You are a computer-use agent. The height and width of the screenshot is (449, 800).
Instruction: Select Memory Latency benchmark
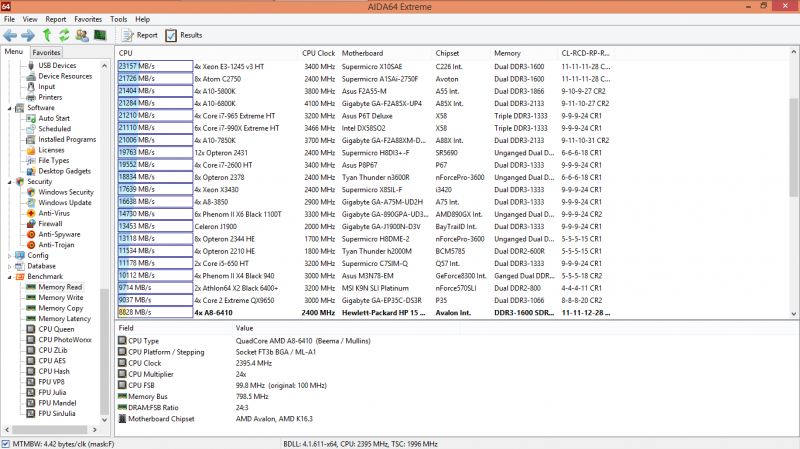tap(64, 318)
